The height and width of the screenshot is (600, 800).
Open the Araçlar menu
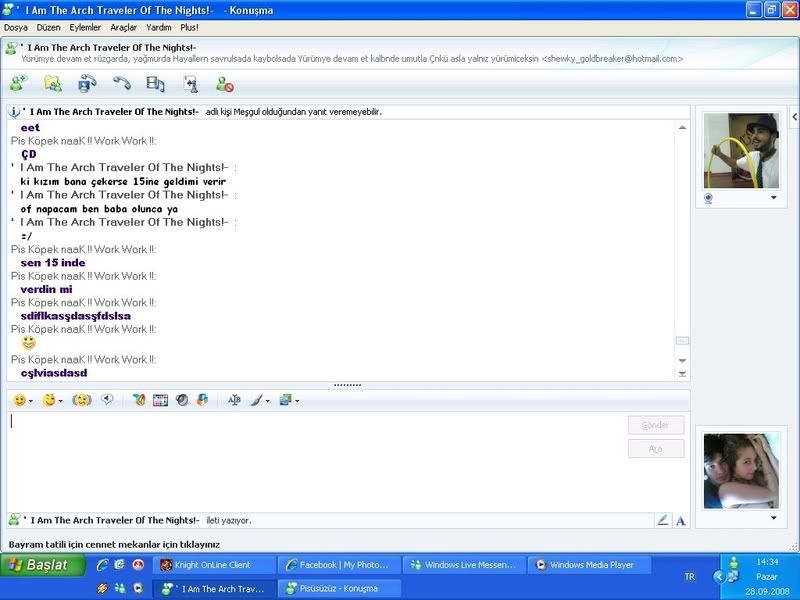point(123,28)
